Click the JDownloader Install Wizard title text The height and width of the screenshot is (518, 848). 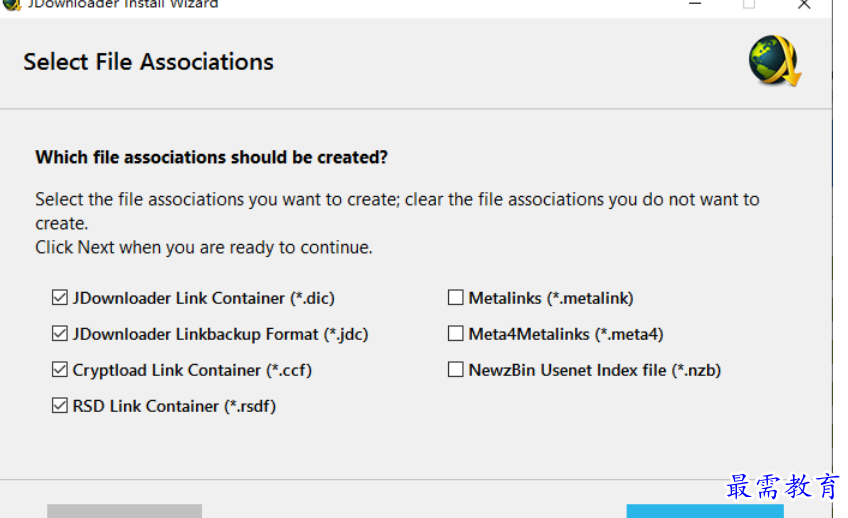point(123,4)
